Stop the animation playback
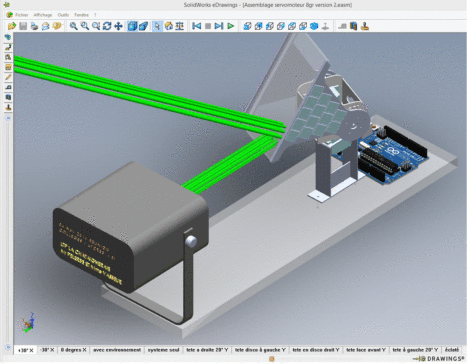 point(208,26)
